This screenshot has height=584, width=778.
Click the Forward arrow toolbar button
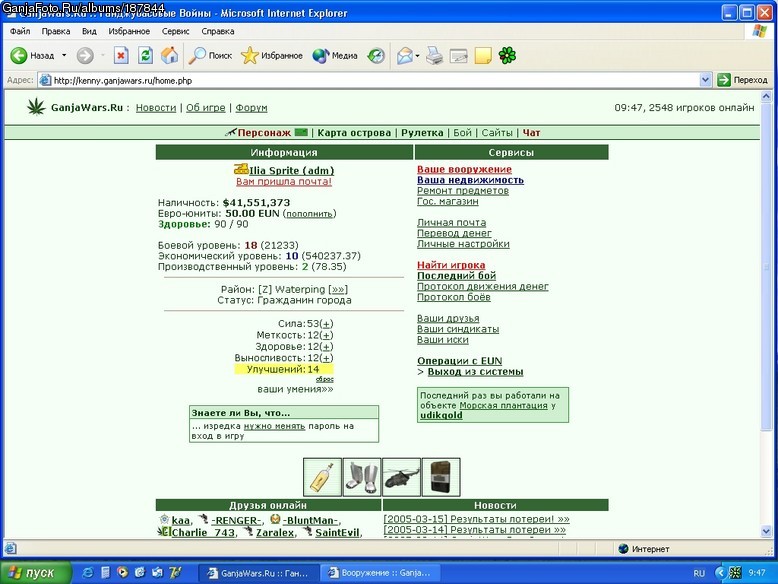(85, 56)
